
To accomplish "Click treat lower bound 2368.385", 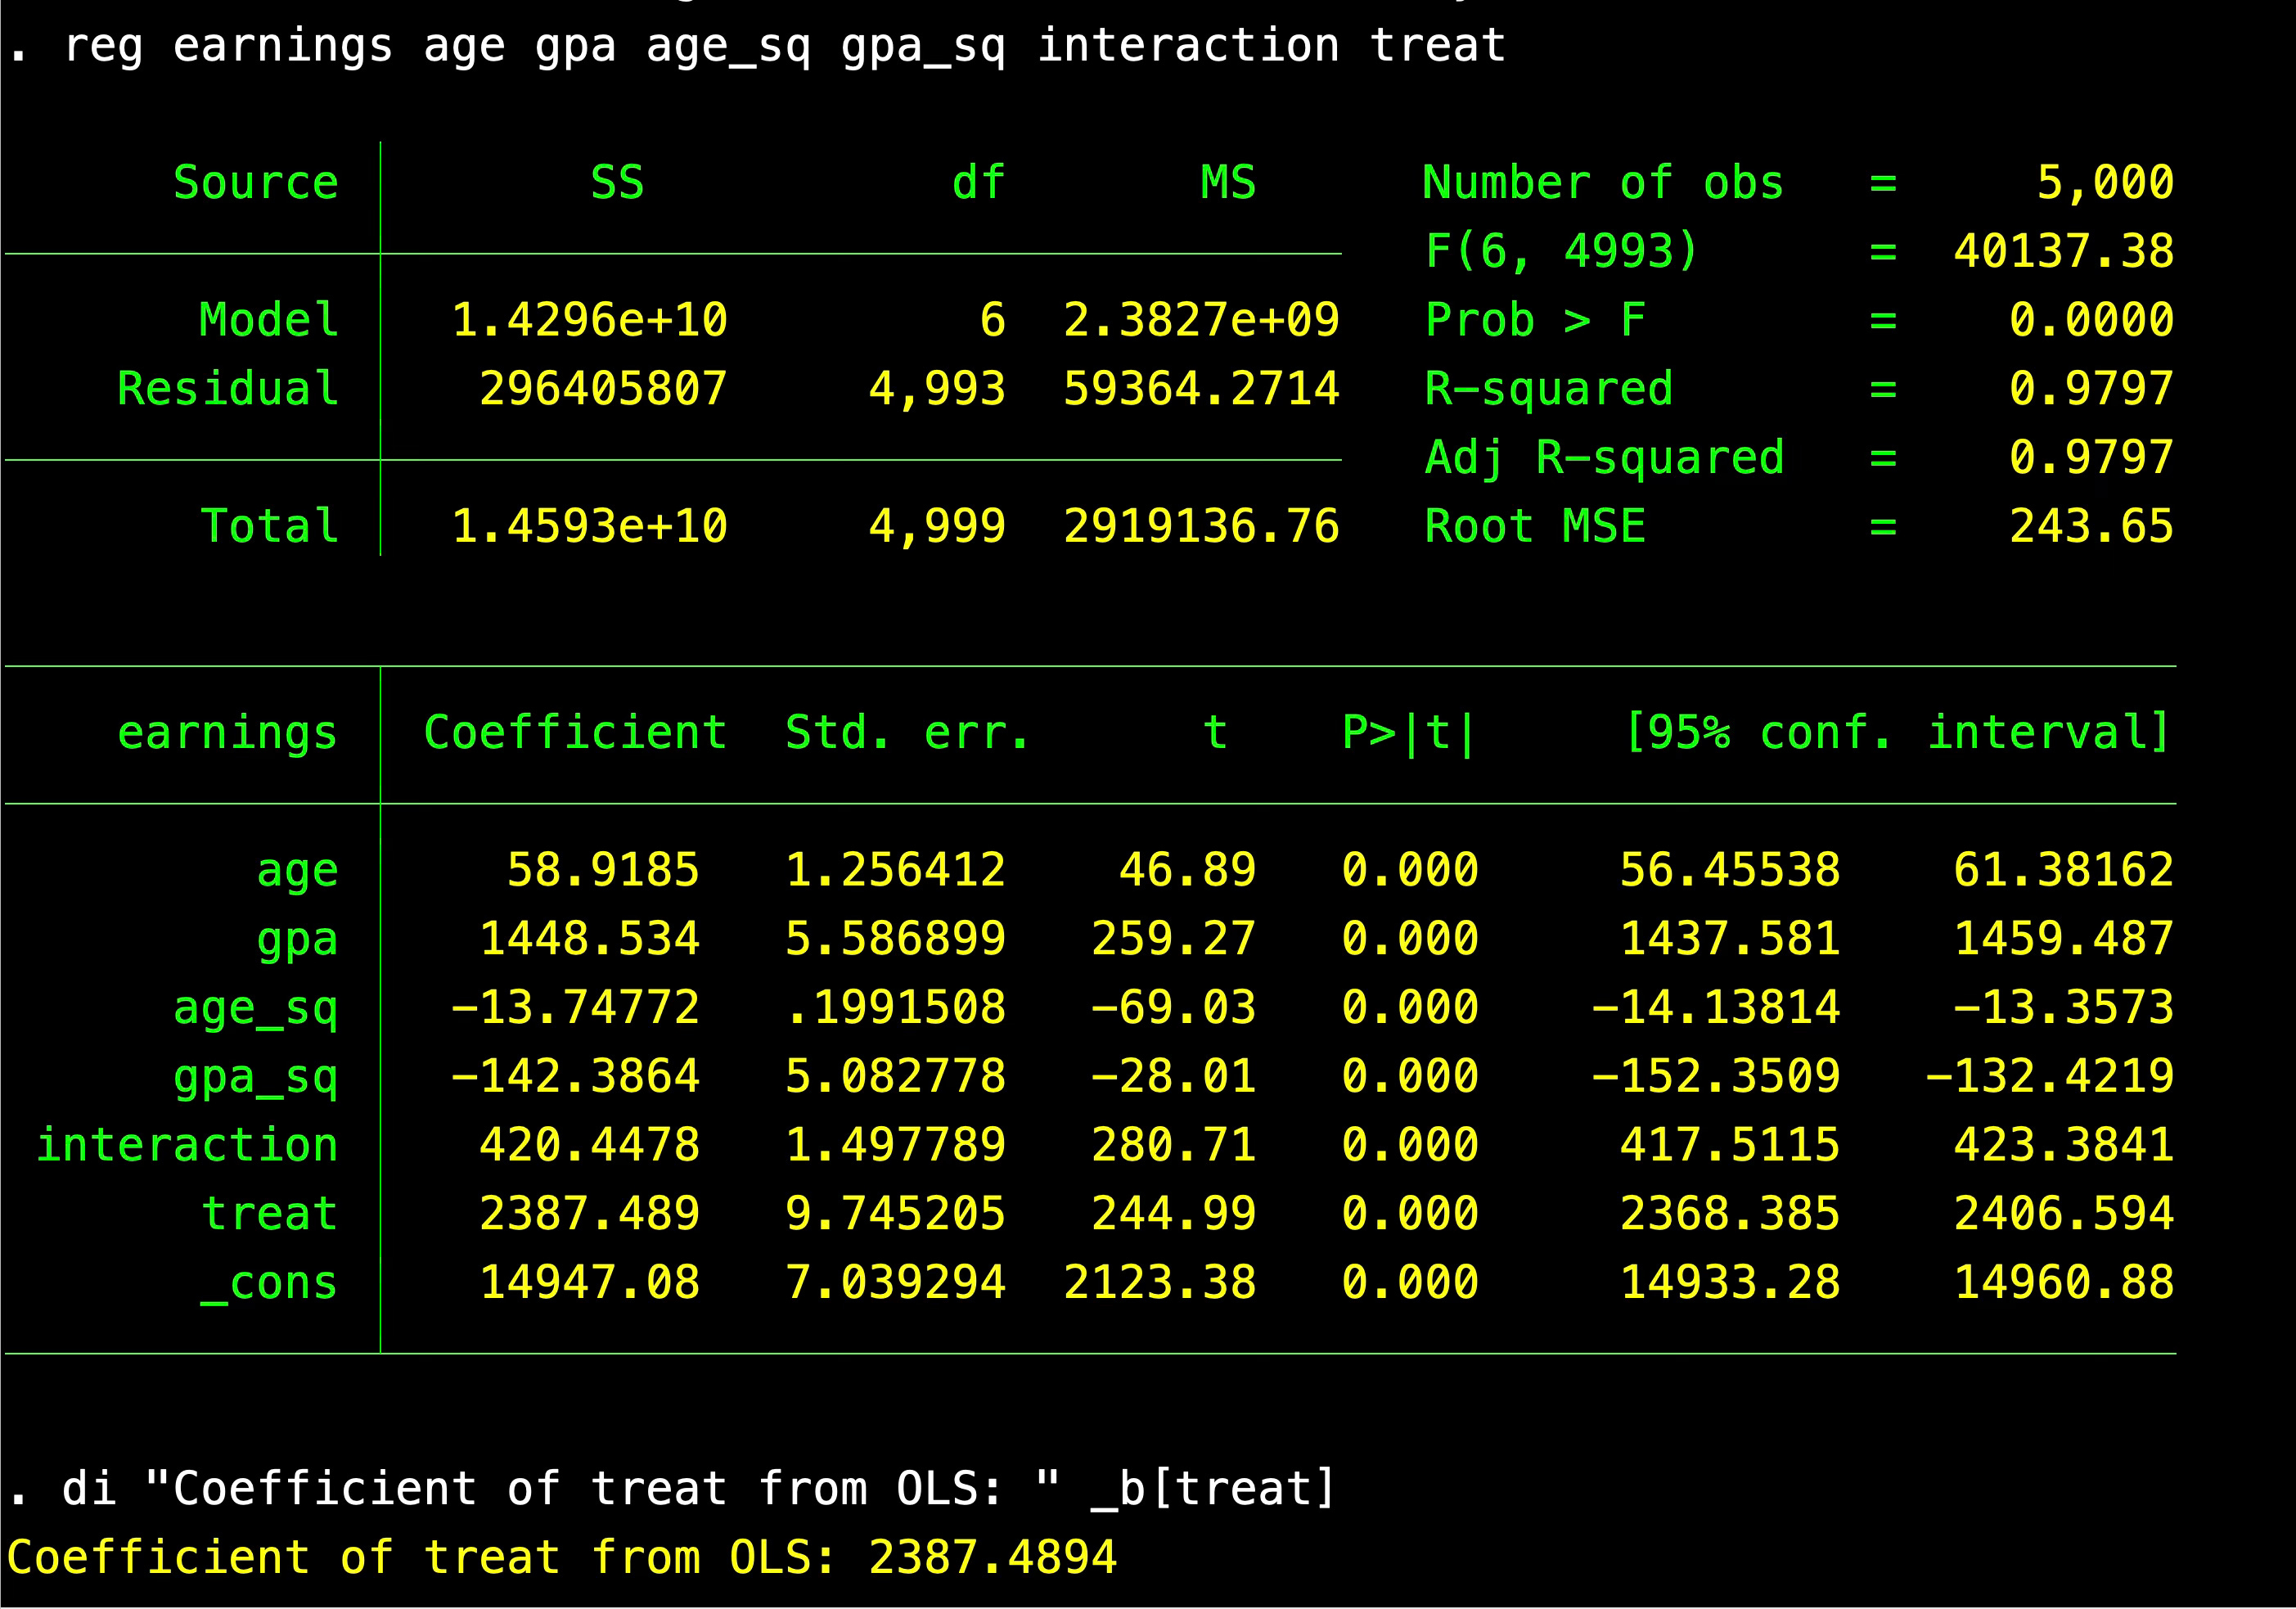I will 1730,1214.
